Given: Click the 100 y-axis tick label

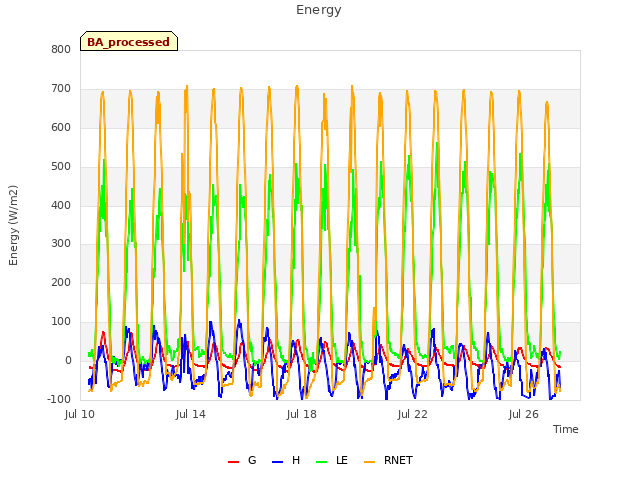Looking at the screenshot, I should [x=61, y=322].
